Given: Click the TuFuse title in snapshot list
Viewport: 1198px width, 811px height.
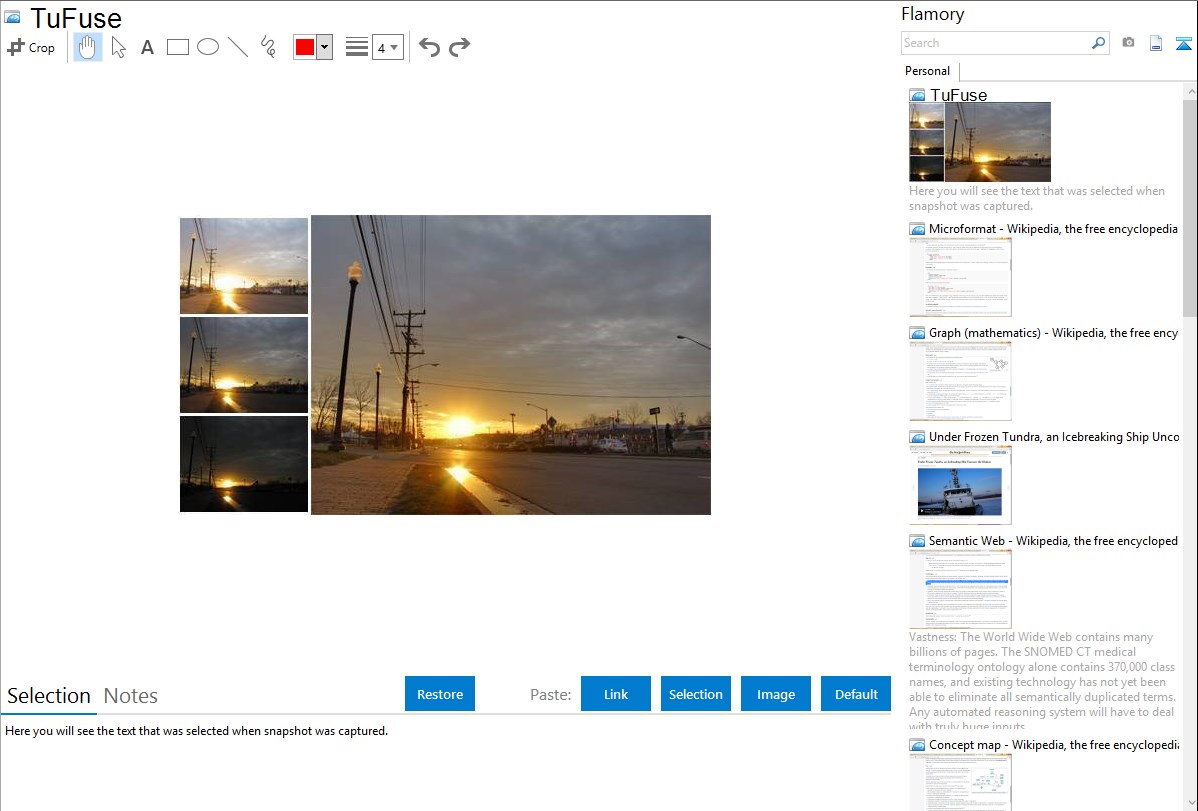Looking at the screenshot, I should point(959,95).
